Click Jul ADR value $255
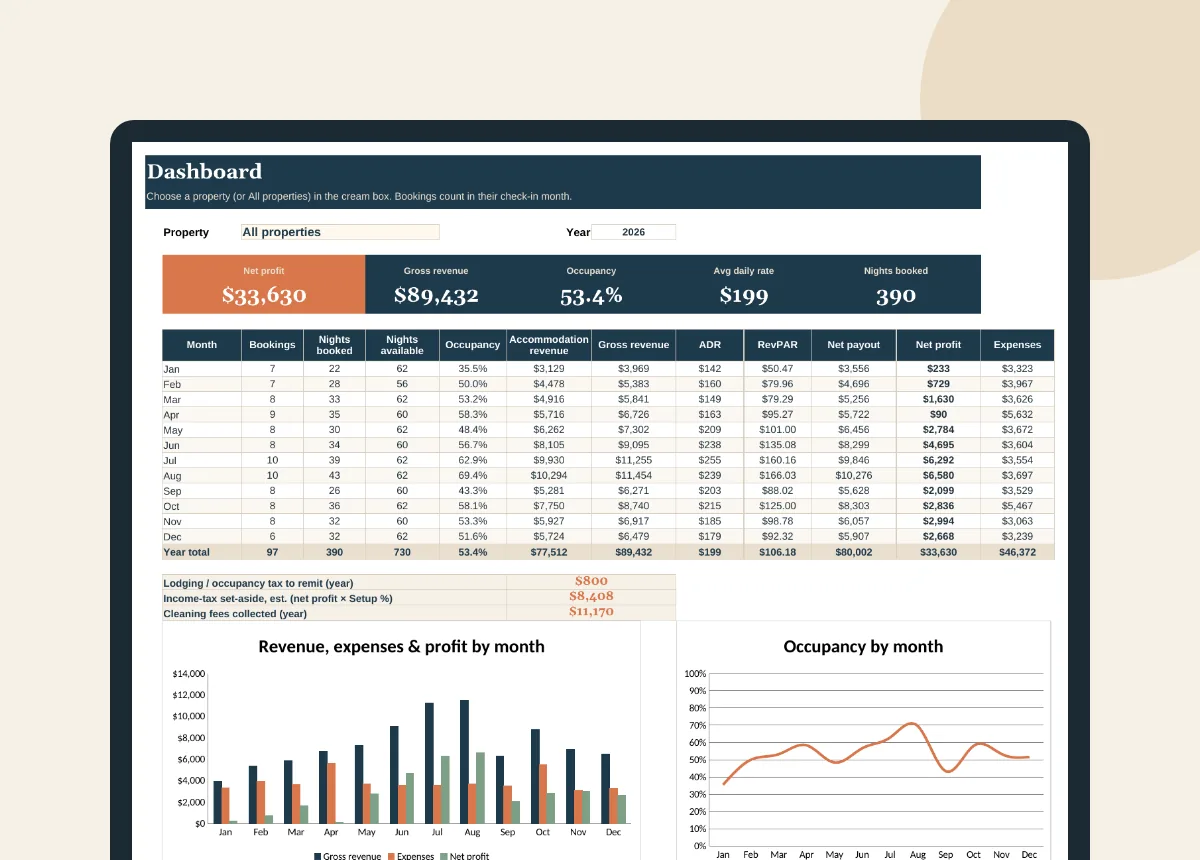1200x860 pixels. click(710, 460)
